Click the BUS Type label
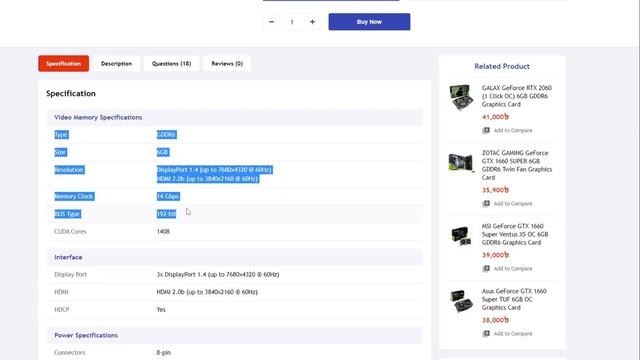The width and height of the screenshot is (640, 360). pos(67,214)
